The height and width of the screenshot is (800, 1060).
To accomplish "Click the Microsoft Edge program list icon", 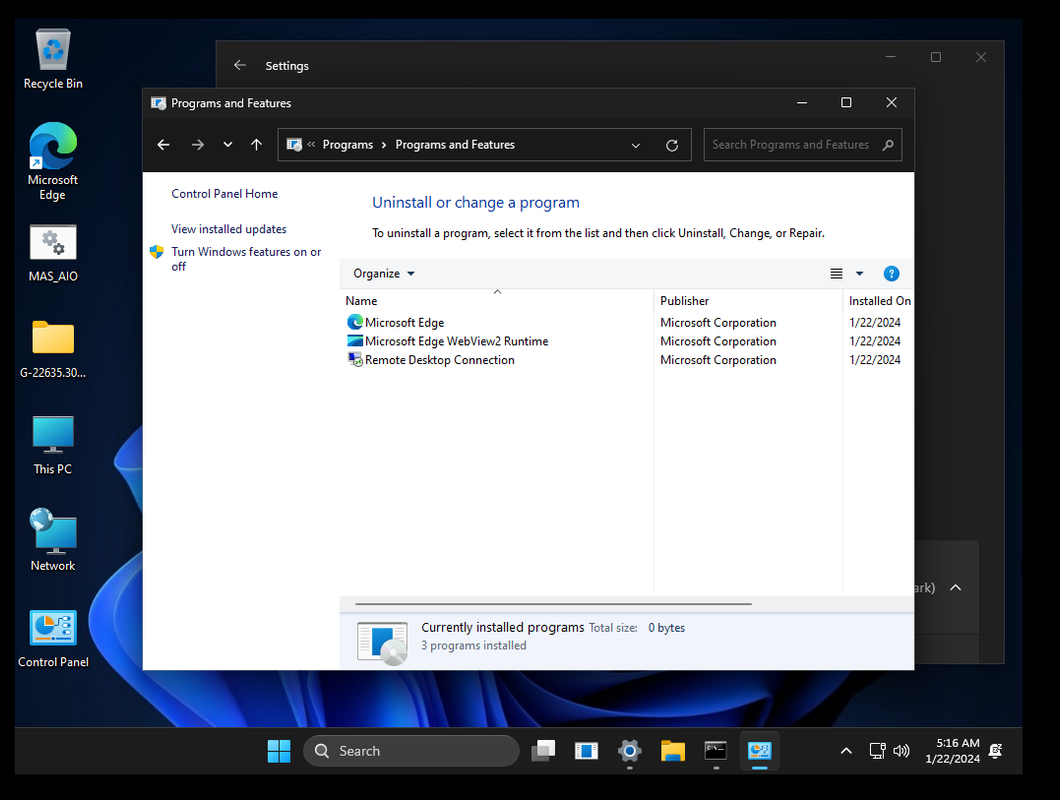I will (355, 323).
